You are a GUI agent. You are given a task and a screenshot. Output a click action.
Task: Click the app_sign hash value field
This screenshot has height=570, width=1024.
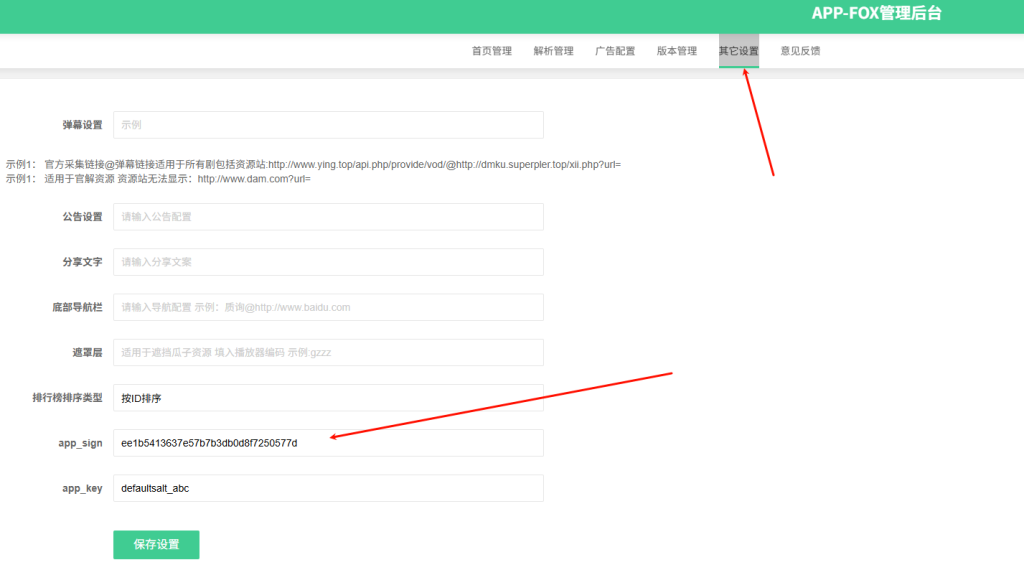pyautogui.click(x=328, y=443)
